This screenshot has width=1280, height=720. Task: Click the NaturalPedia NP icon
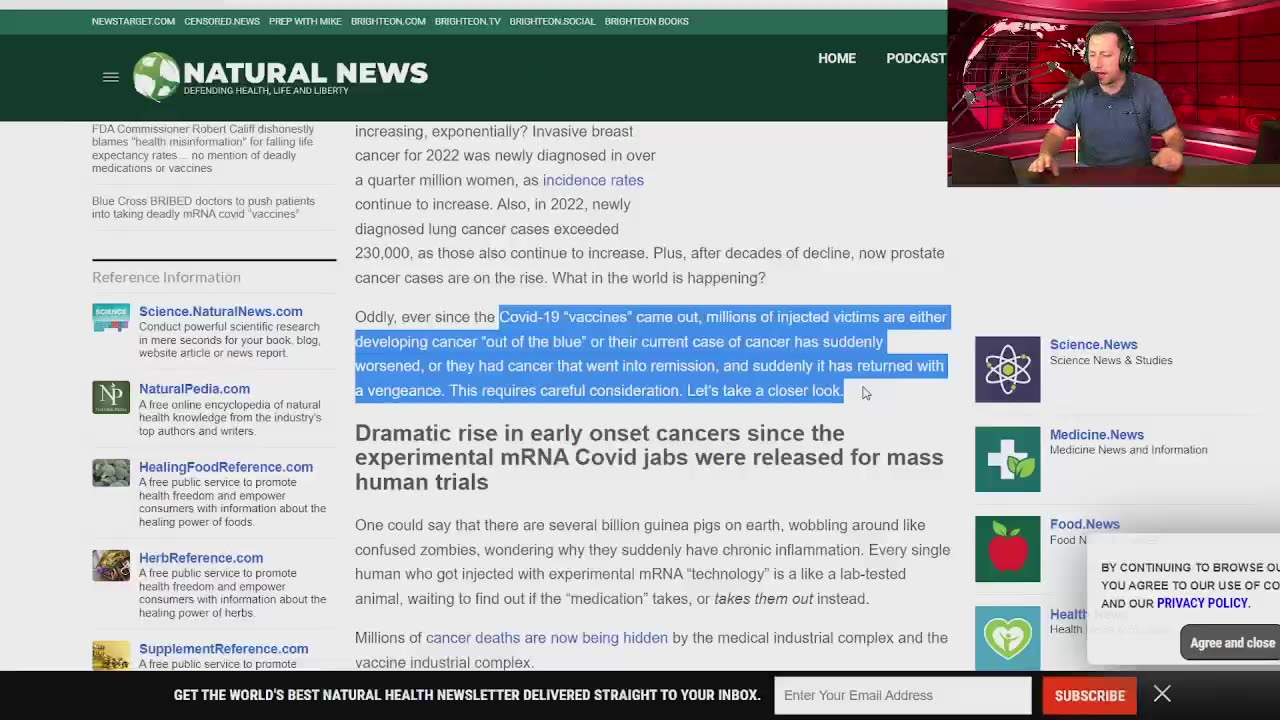coord(111,397)
